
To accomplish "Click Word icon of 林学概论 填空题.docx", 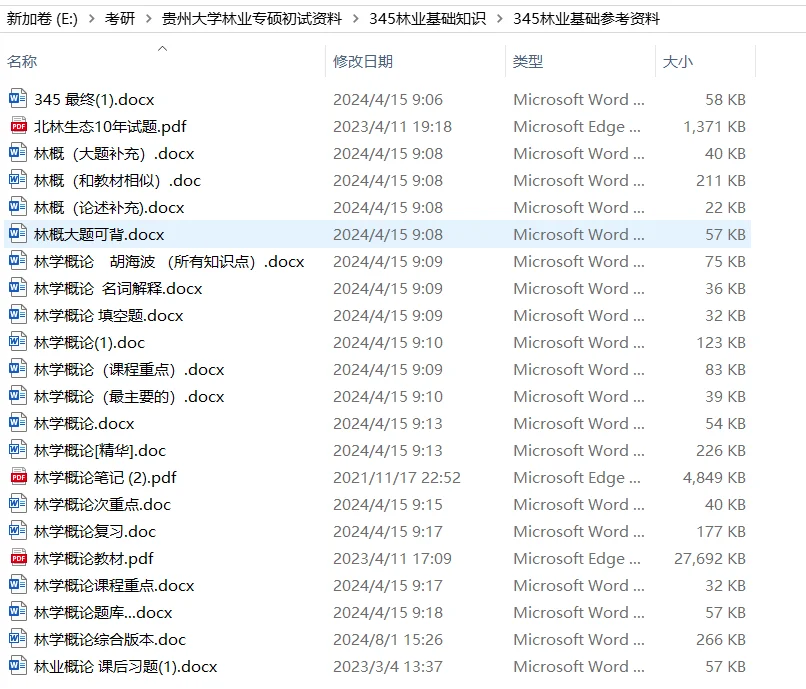I will point(18,314).
